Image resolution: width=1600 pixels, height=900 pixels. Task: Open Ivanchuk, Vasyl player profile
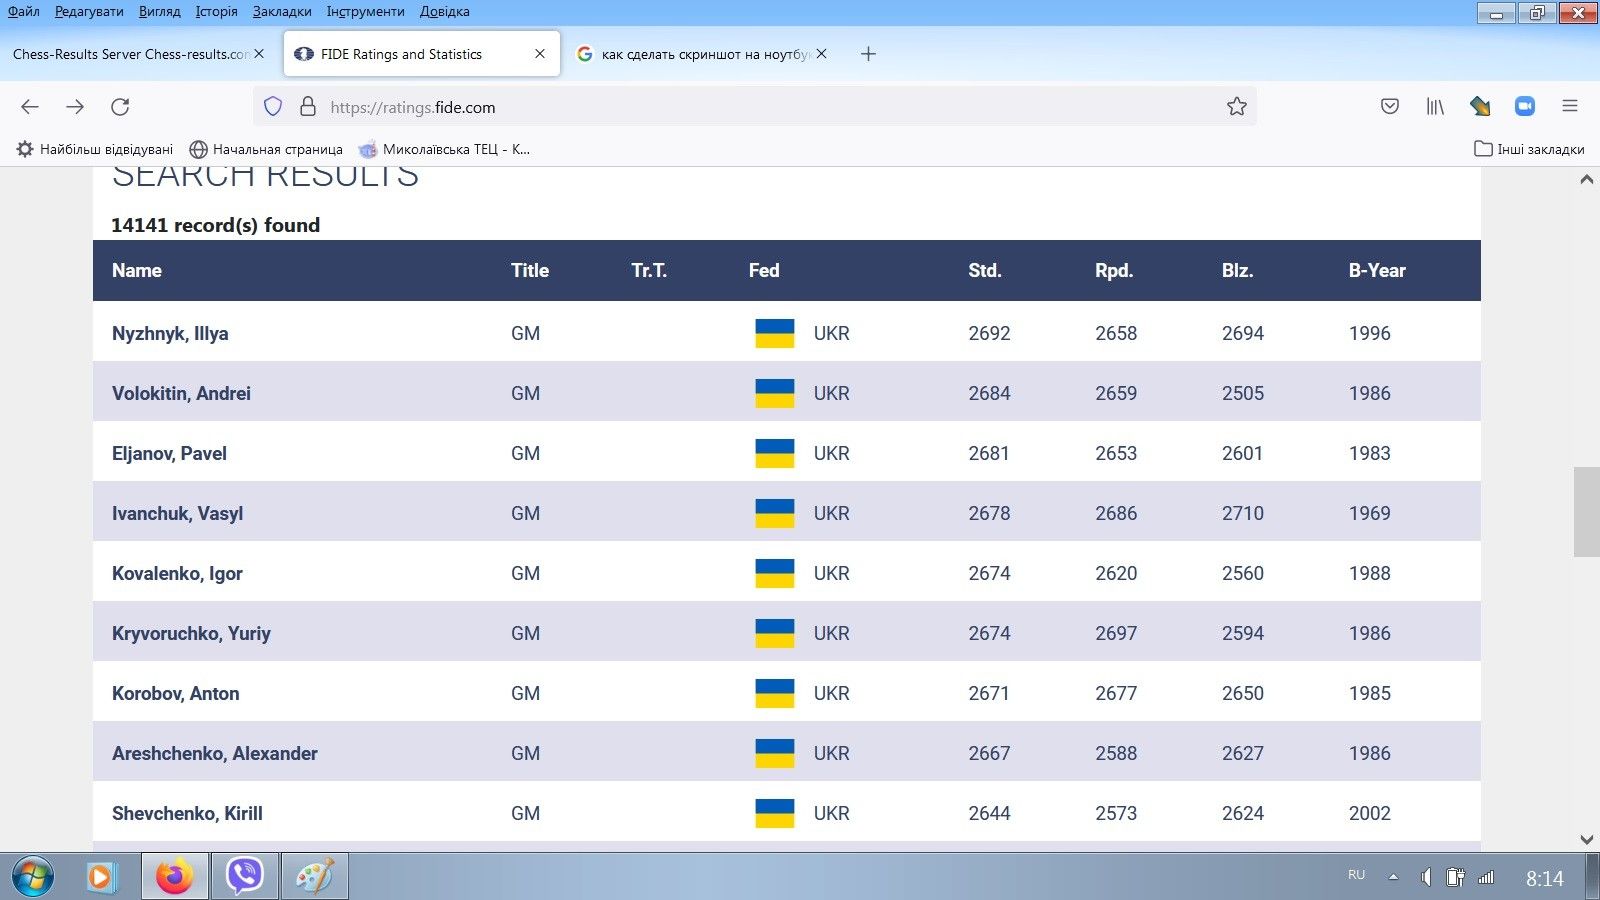pyautogui.click(x=177, y=514)
